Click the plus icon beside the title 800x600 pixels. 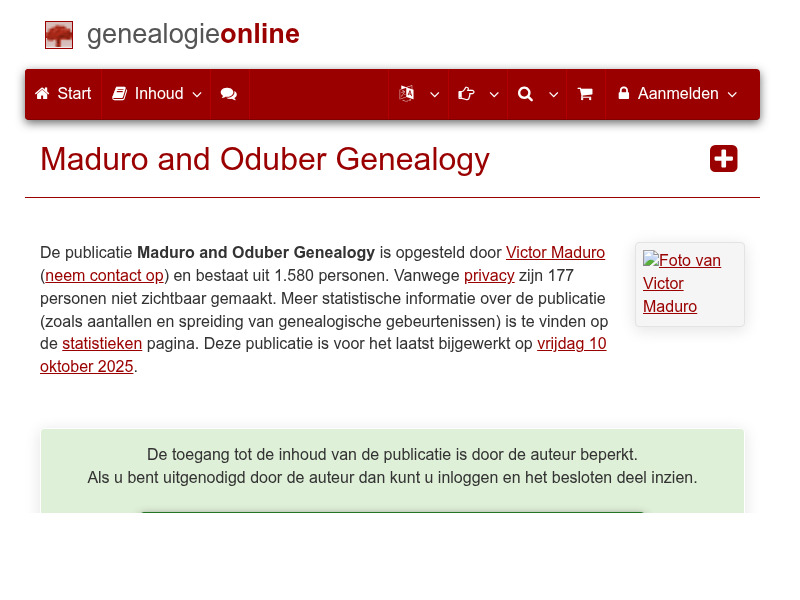click(723, 159)
